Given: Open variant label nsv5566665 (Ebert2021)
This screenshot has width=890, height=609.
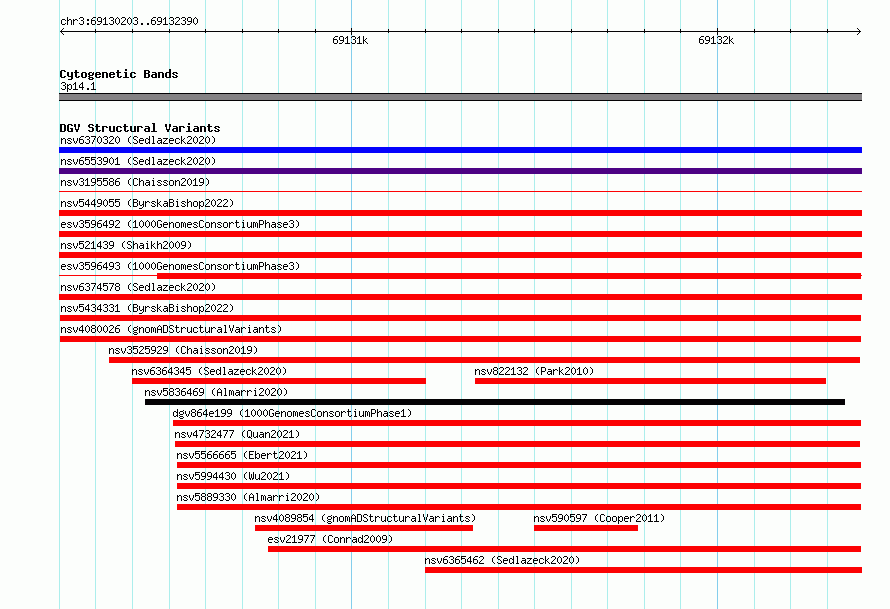Looking at the screenshot, I should [x=242, y=455].
